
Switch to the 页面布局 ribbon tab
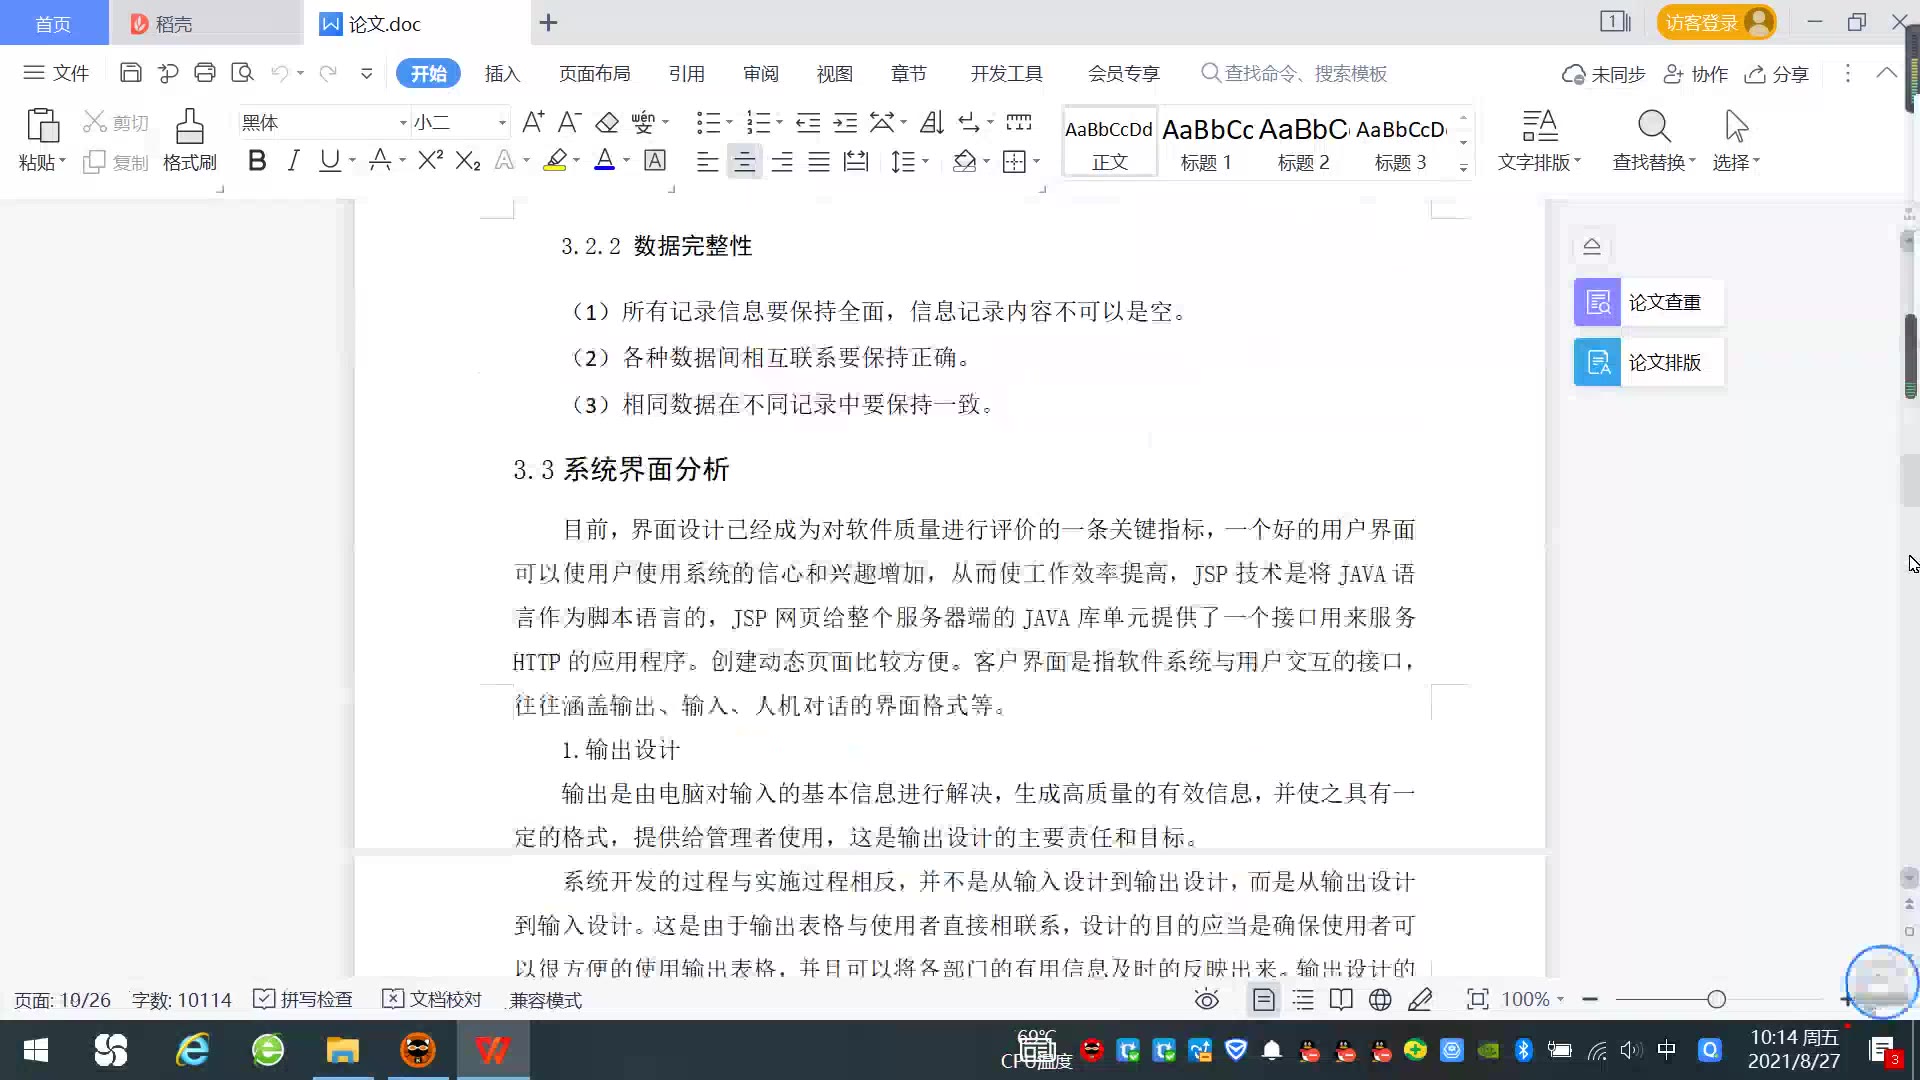(594, 73)
